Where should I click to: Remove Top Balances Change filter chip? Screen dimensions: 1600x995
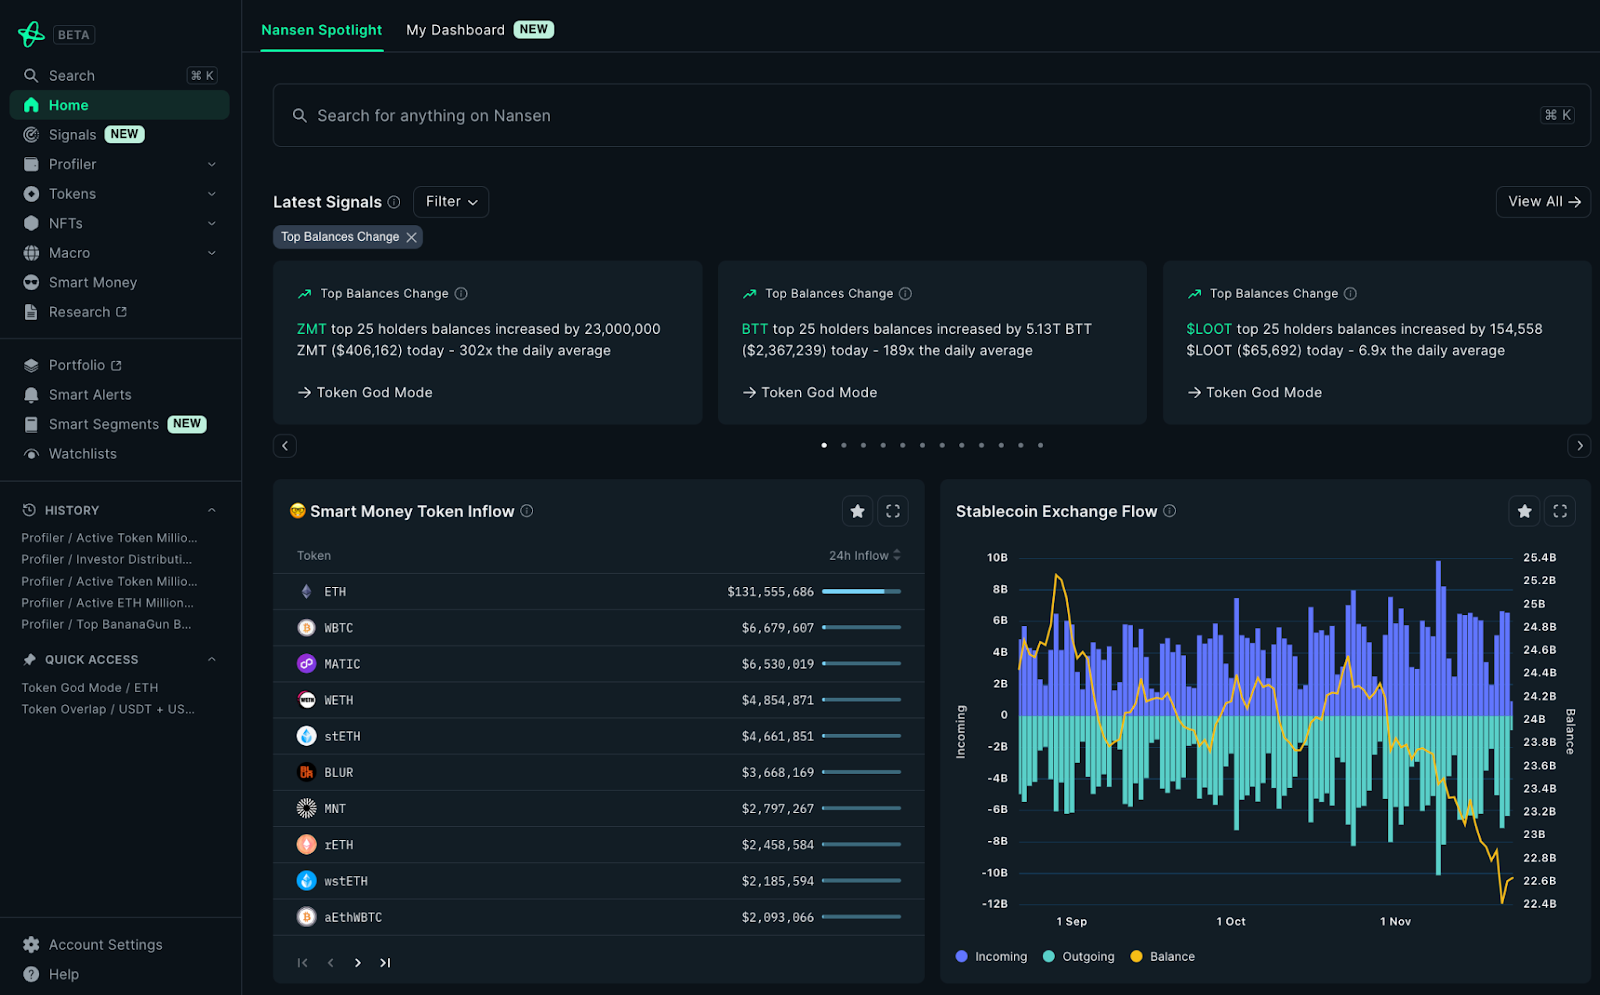(411, 237)
